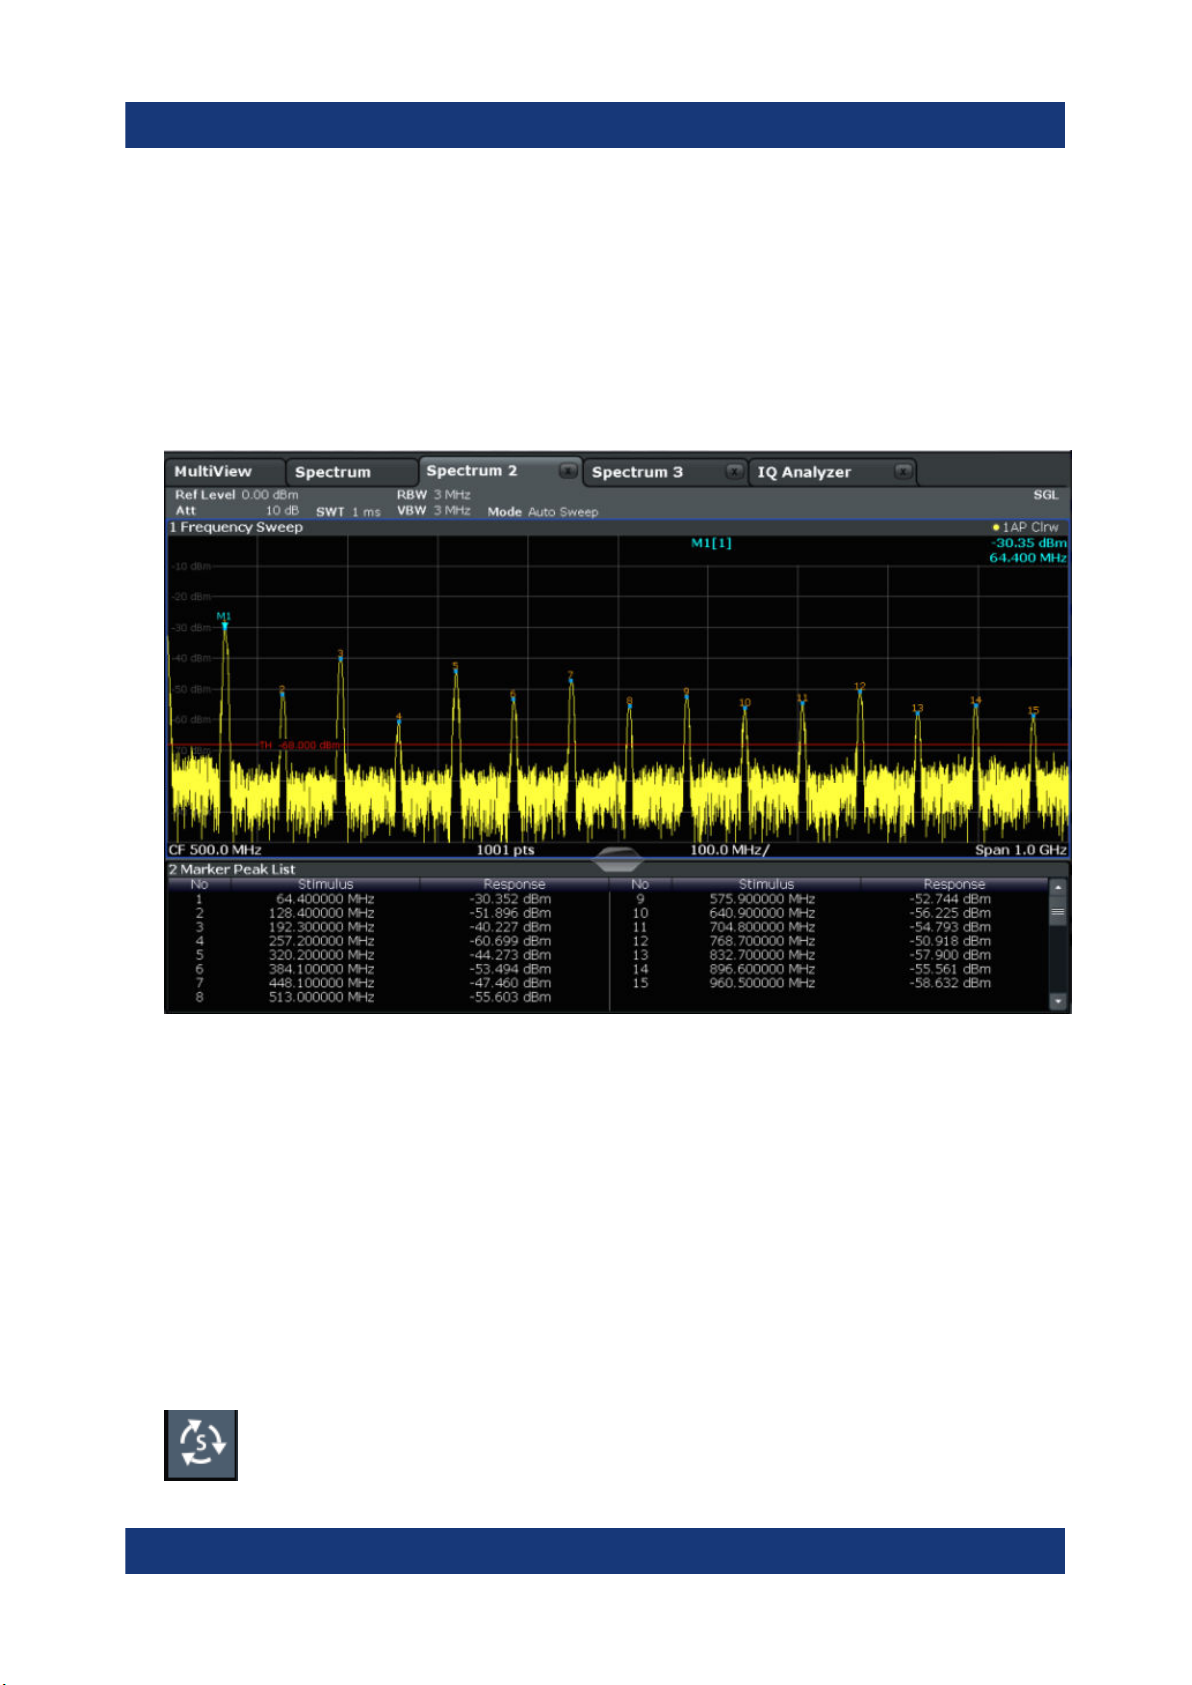Viewport: 1192px width, 1685px height.
Task: Click the -30.35 dBm marker readout
Action: (x=1029, y=543)
